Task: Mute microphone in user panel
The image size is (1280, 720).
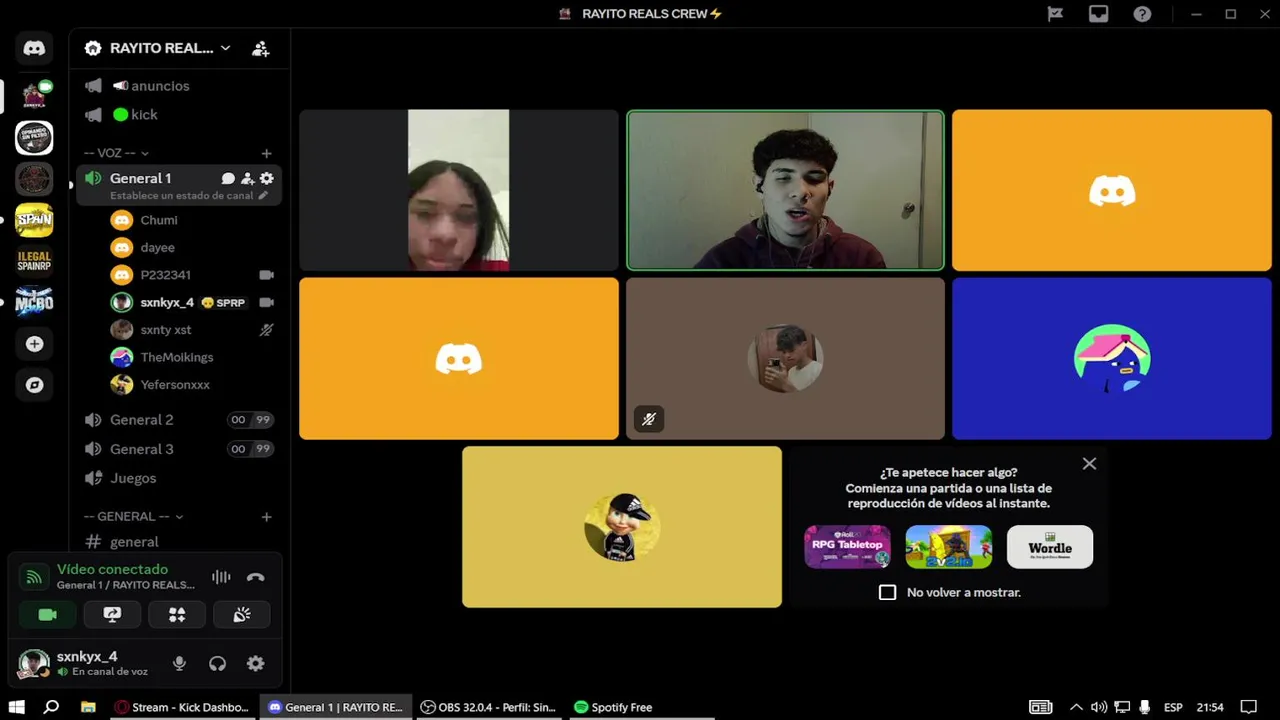Action: coord(179,664)
